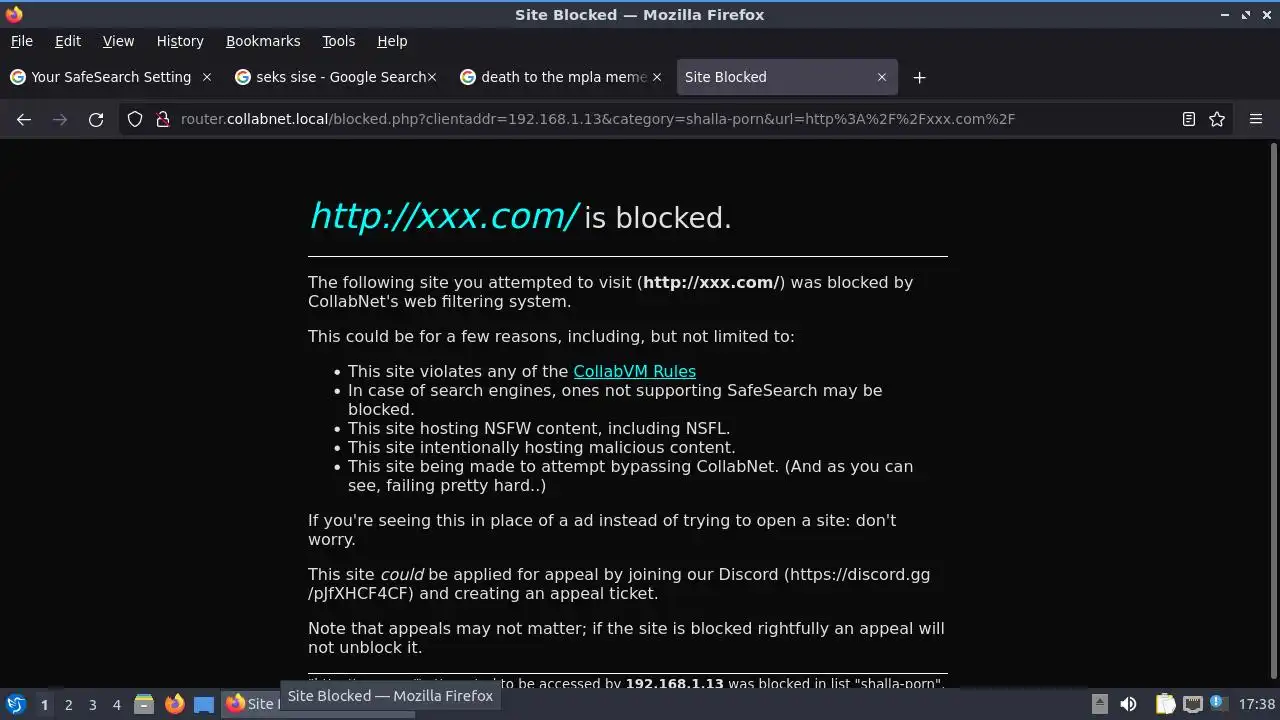The width and height of the screenshot is (1280, 720).
Task: Click the 17:38 taskbar clock
Action: (x=1257, y=704)
